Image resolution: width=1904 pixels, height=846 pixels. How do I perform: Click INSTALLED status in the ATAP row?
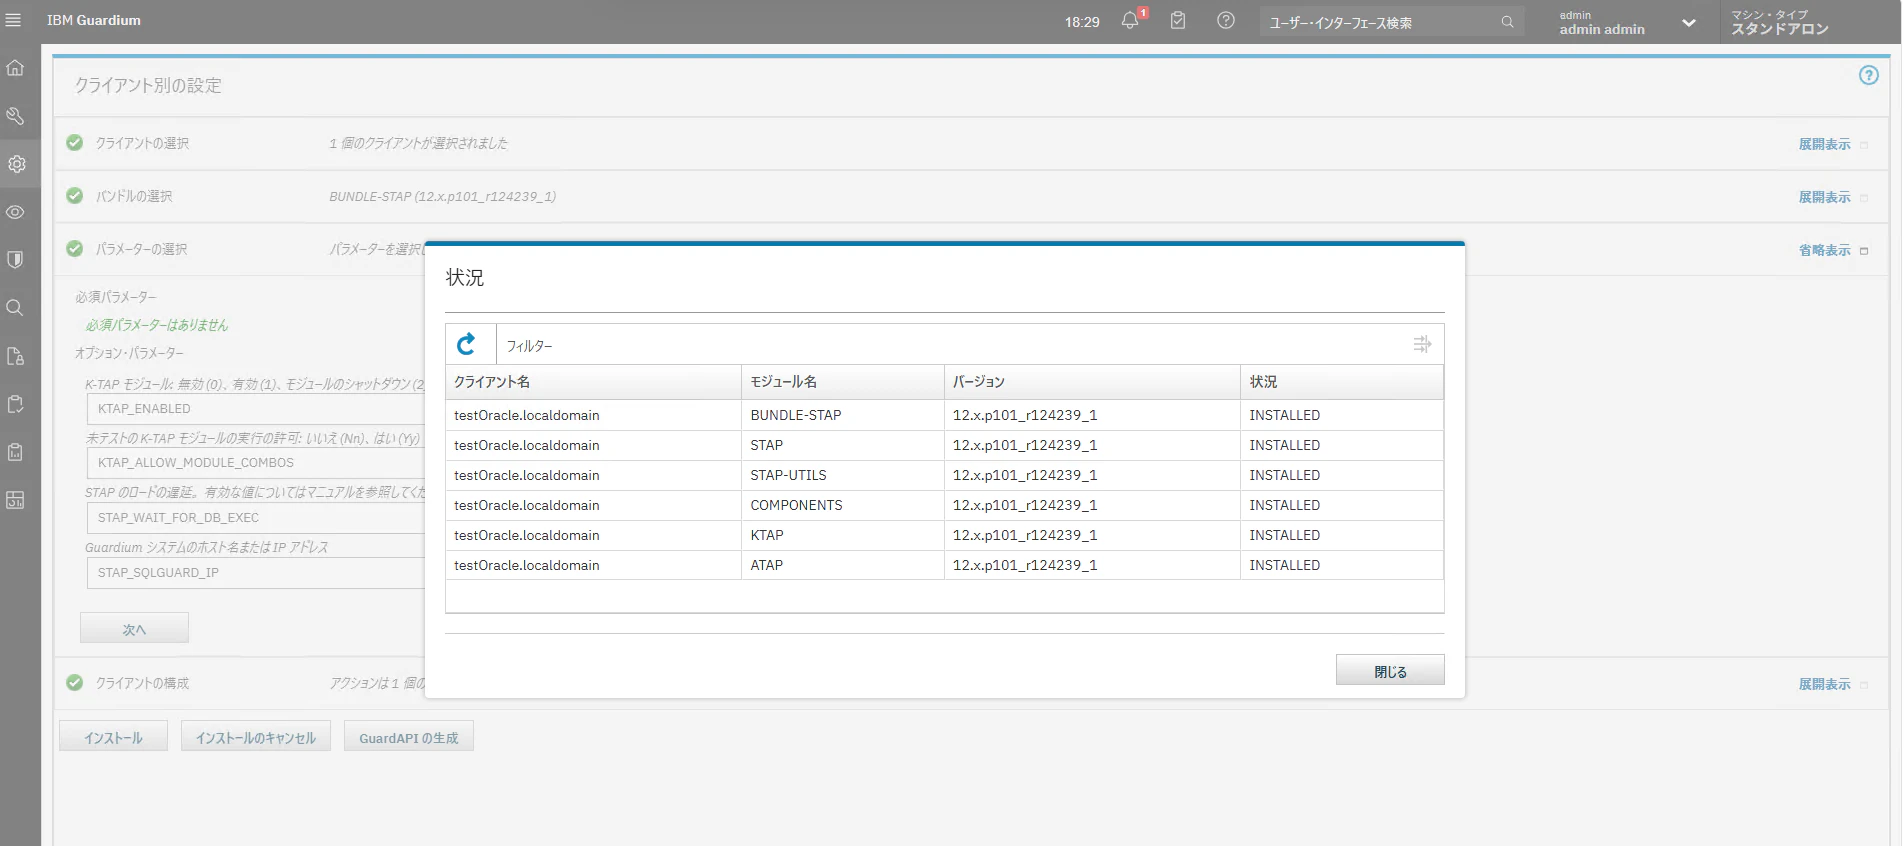(x=1285, y=565)
